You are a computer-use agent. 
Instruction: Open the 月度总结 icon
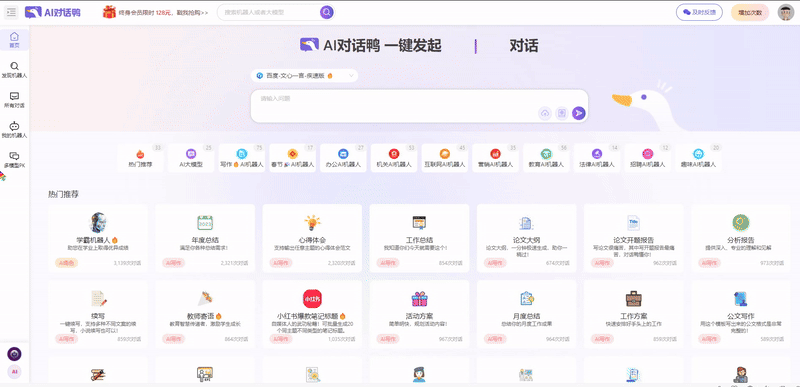(527, 298)
